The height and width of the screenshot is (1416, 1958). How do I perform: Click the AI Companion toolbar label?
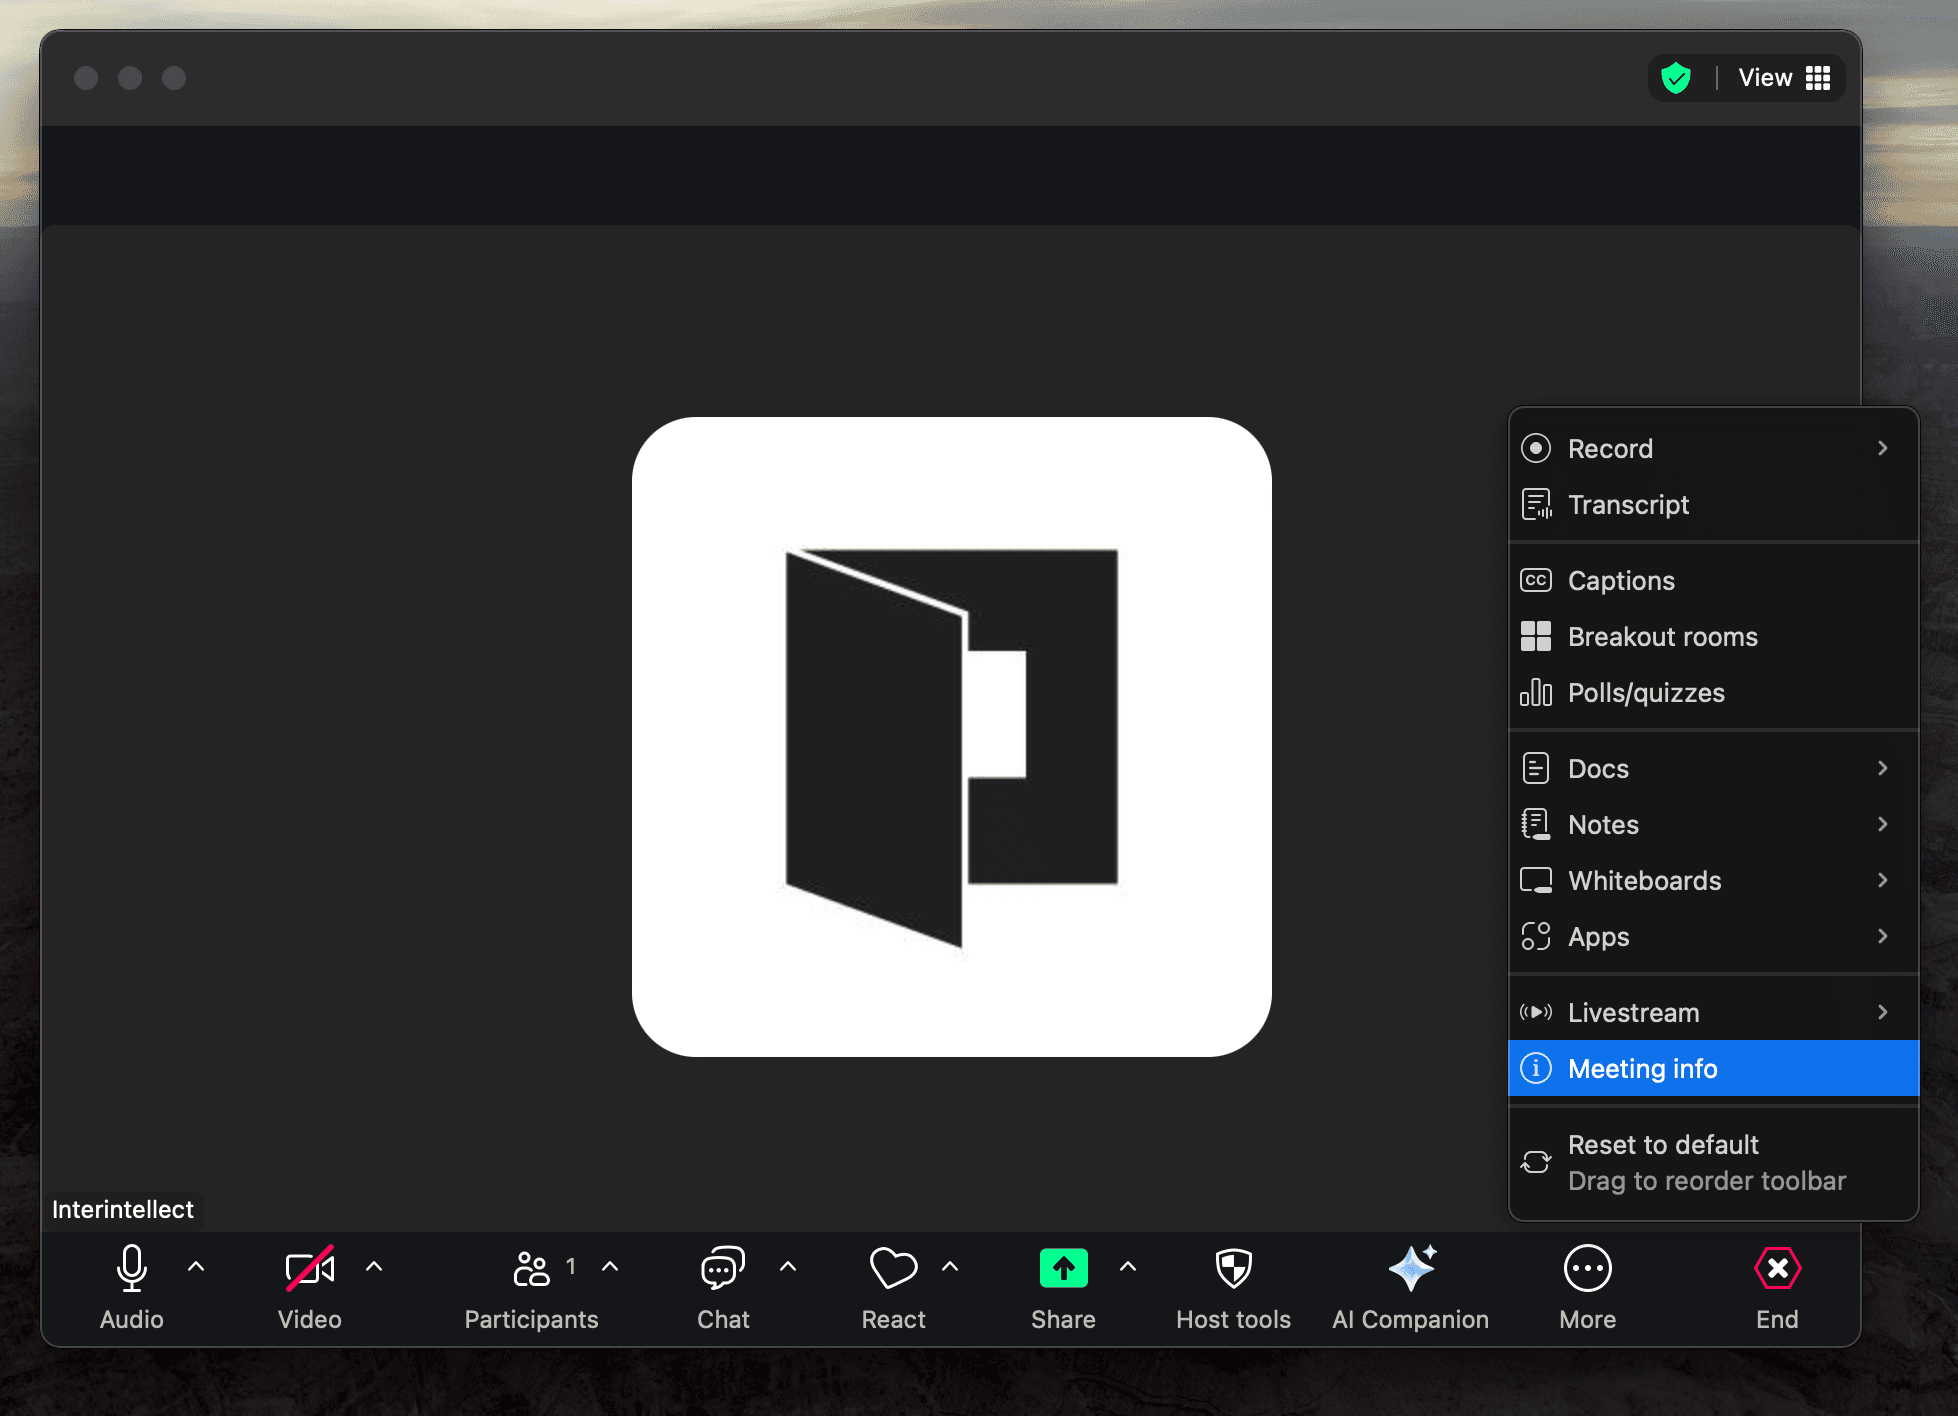tap(1410, 1320)
